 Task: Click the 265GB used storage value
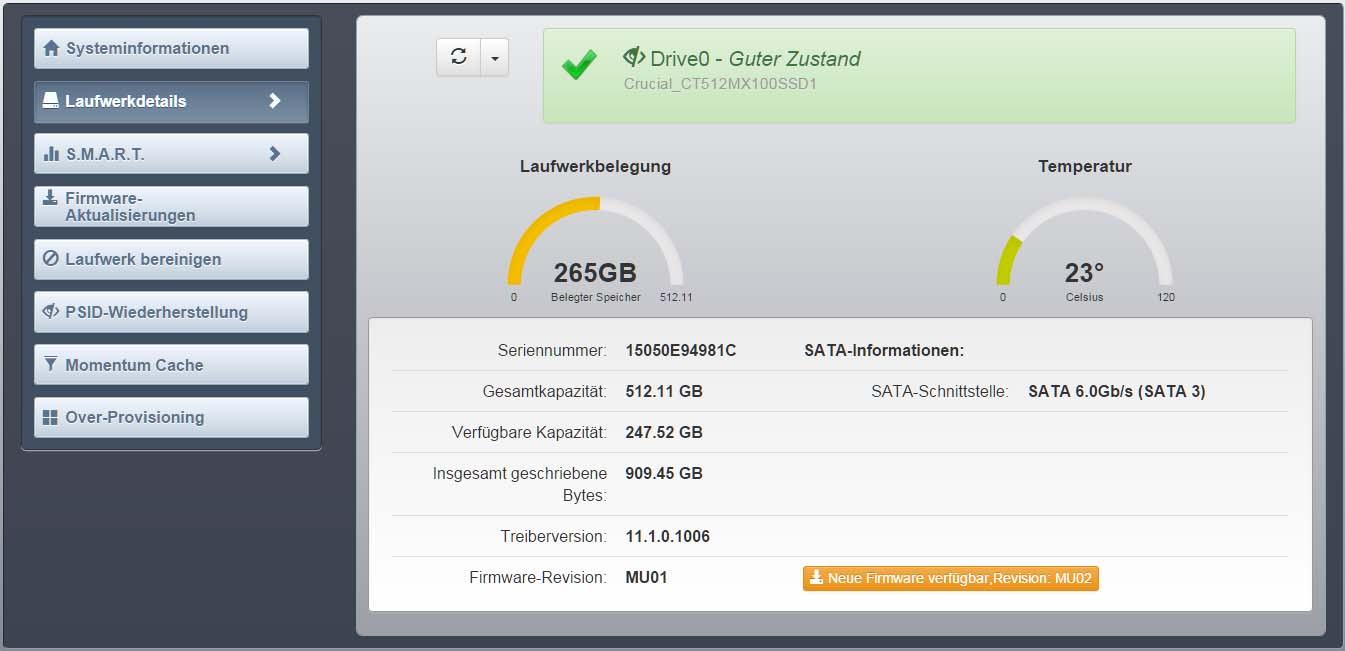click(595, 273)
